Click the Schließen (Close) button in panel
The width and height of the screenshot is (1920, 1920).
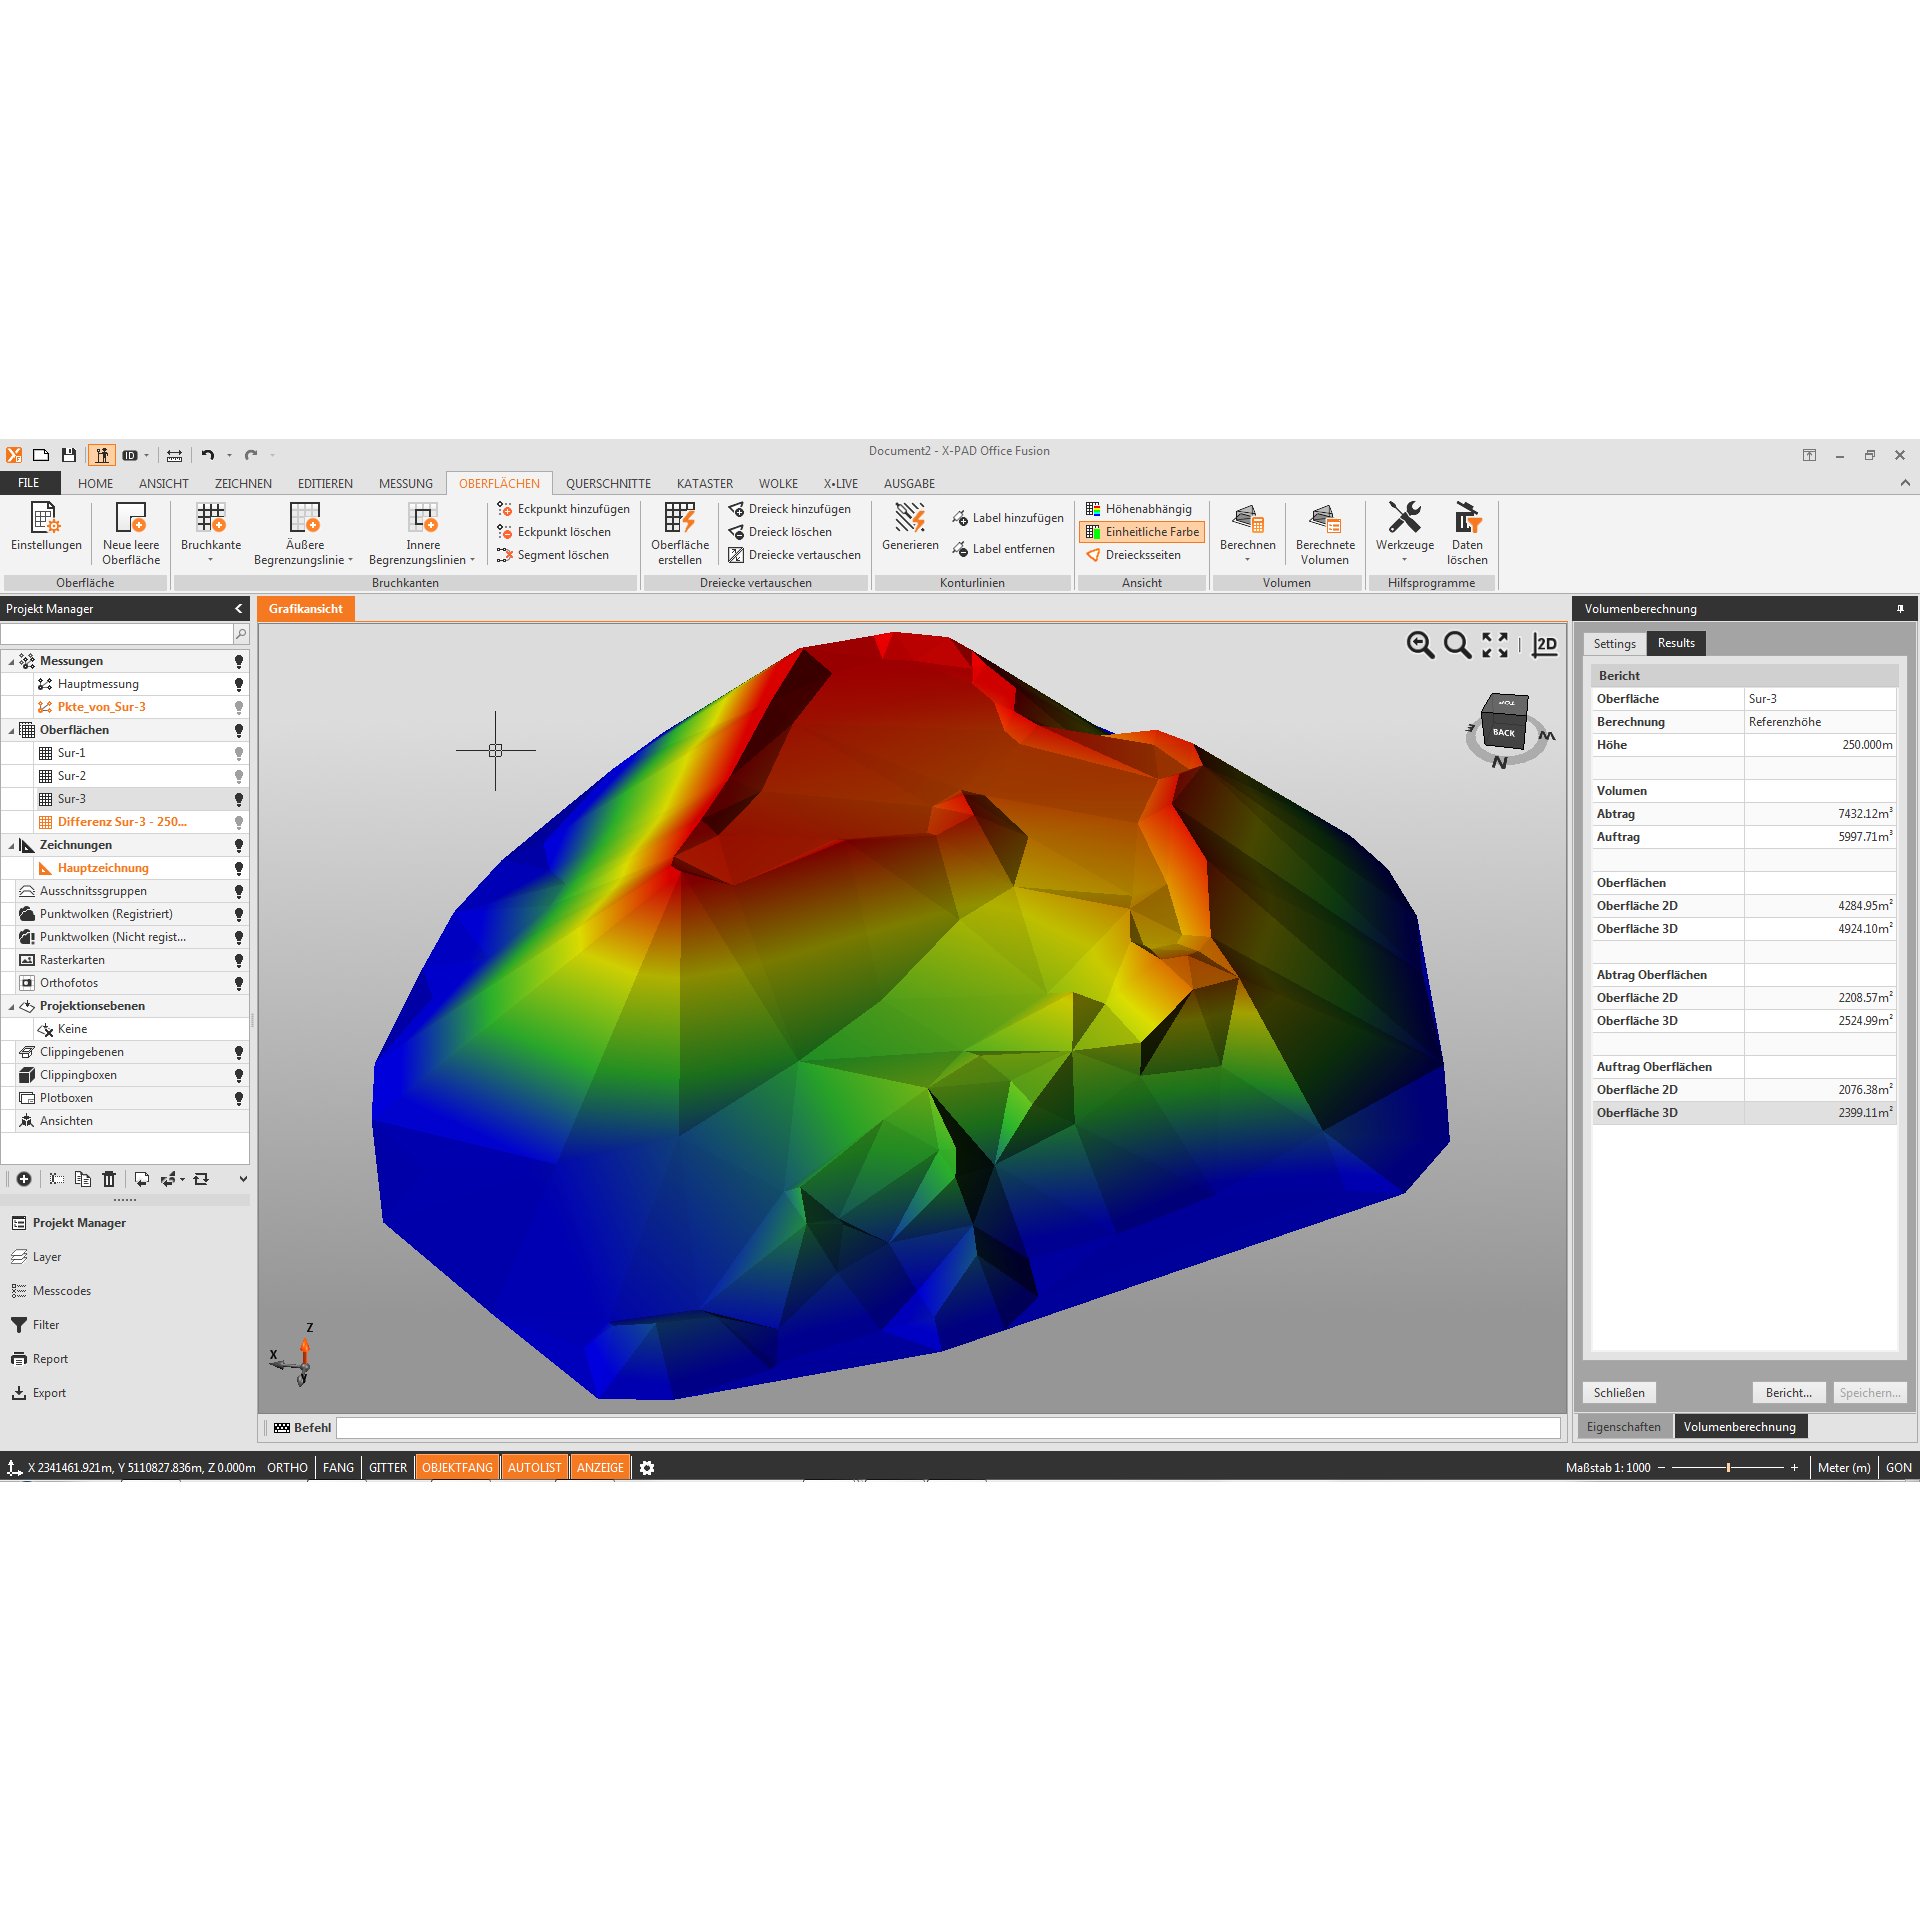pyautogui.click(x=1618, y=1391)
